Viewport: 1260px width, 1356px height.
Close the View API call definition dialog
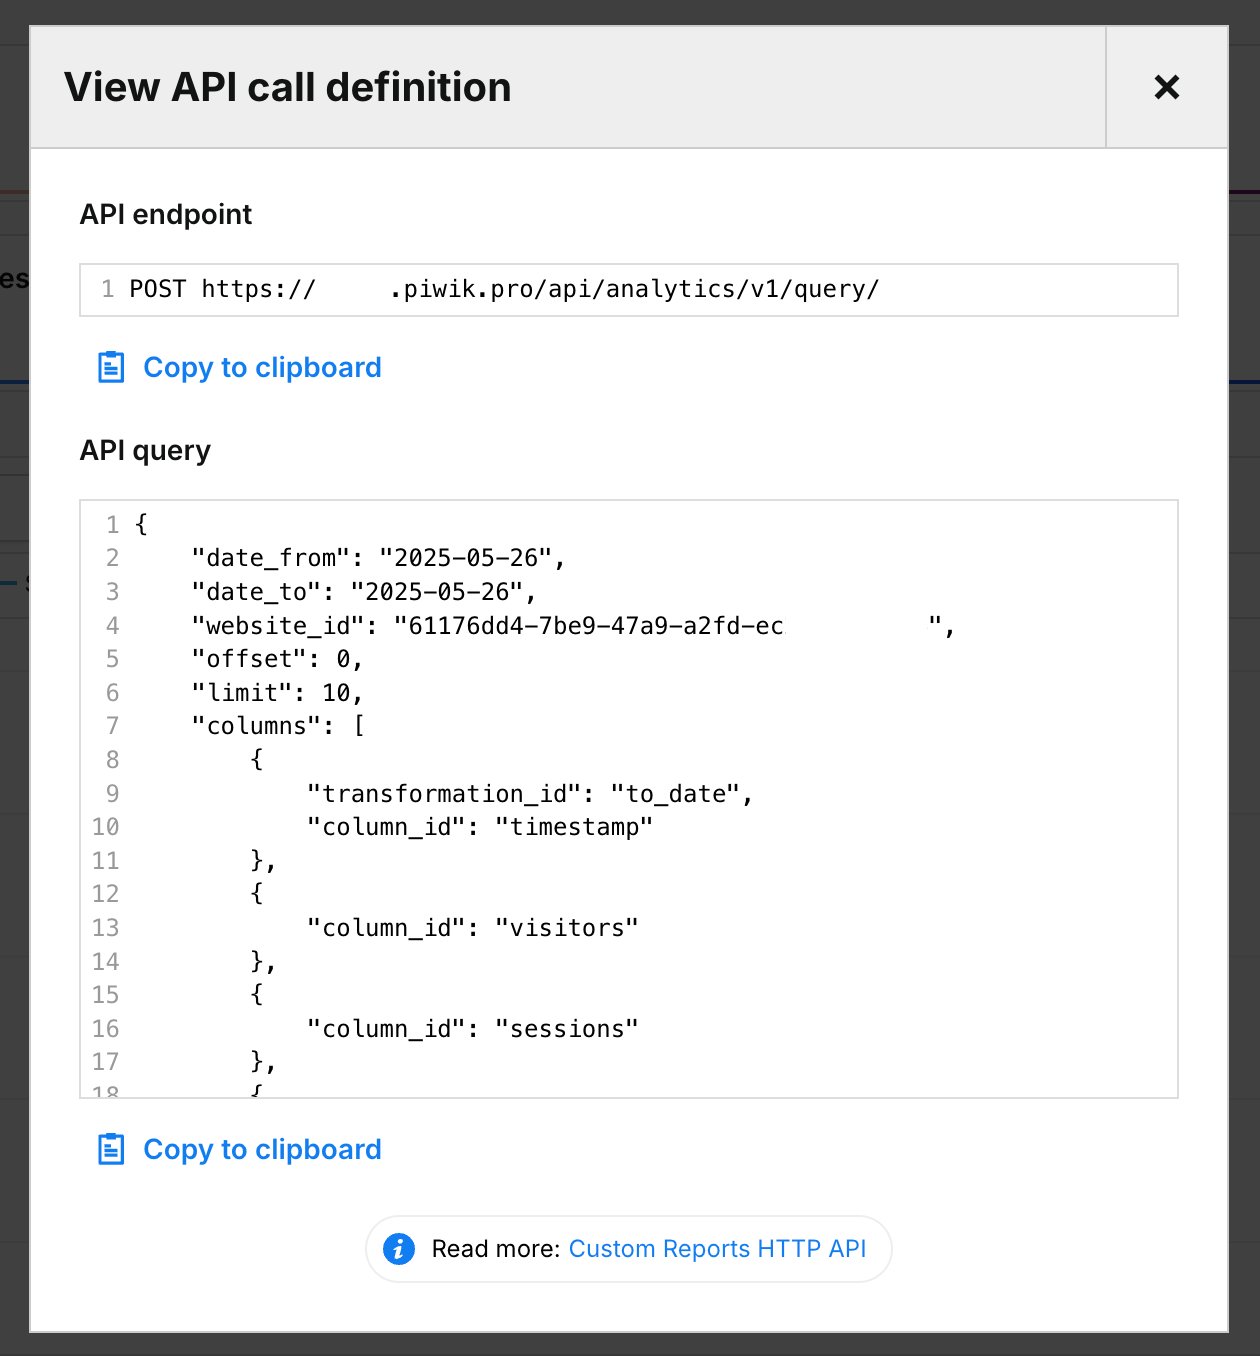coord(1166,87)
